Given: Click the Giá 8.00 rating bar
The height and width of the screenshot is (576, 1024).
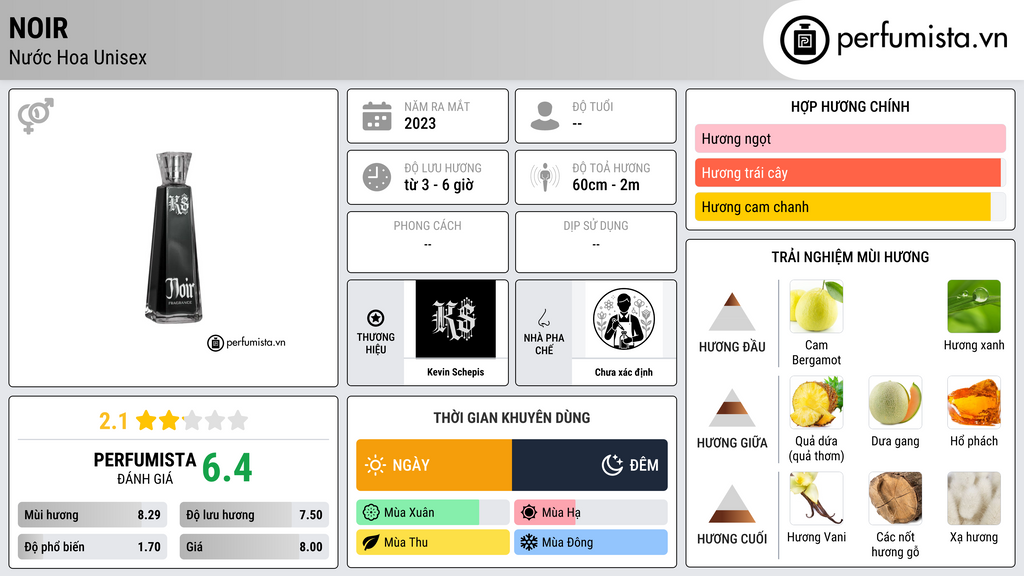Looking at the screenshot, I should click(254, 547).
